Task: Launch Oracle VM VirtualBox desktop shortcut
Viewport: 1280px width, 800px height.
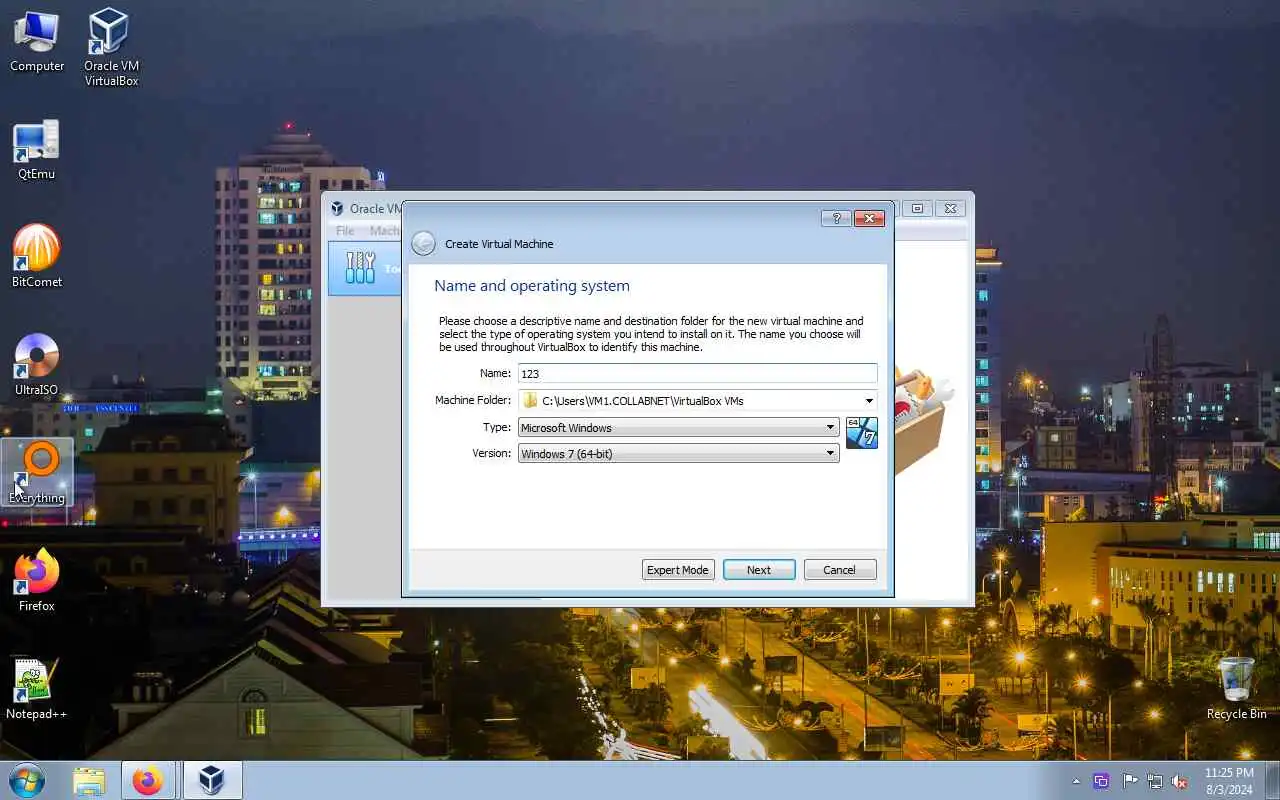Action: (110, 47)
